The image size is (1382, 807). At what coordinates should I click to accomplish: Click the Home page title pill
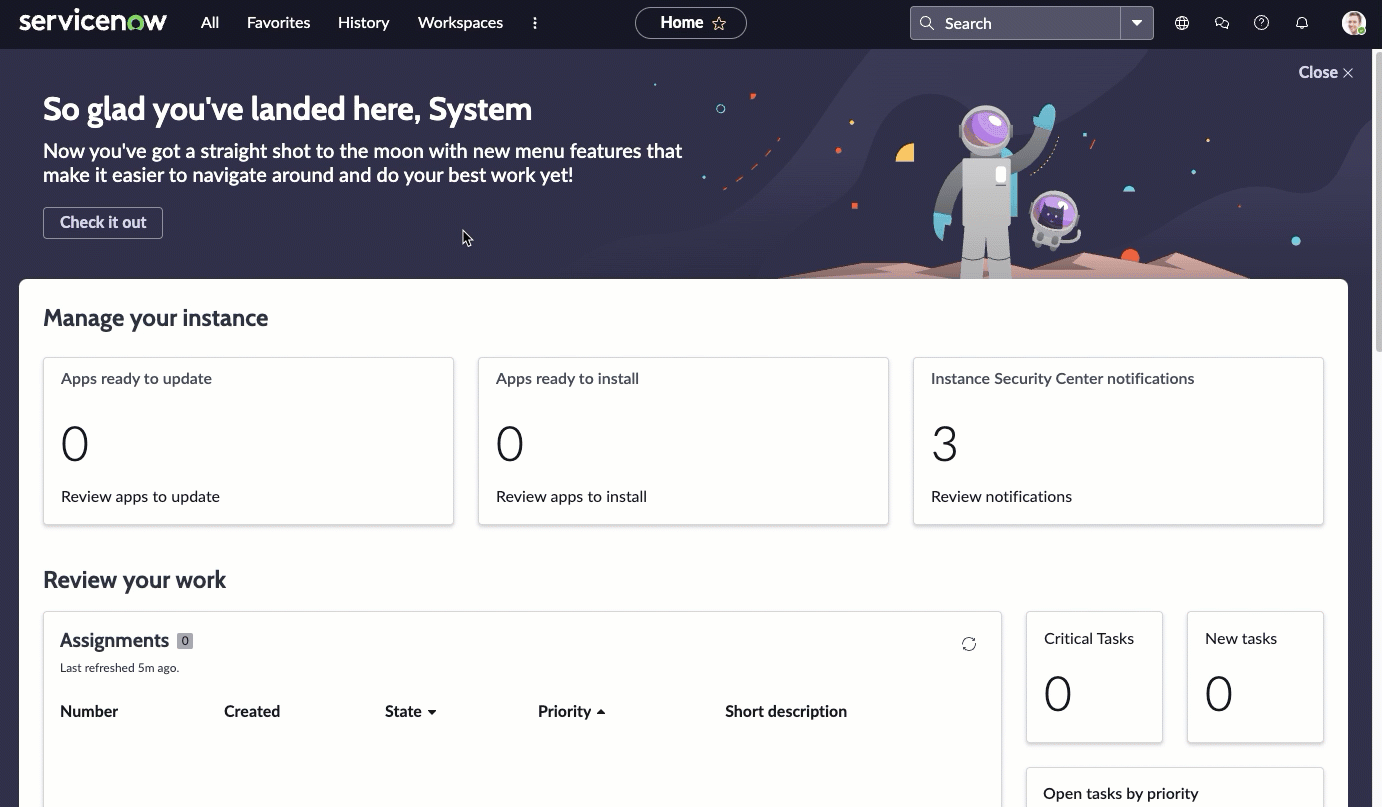click(691, 23)
